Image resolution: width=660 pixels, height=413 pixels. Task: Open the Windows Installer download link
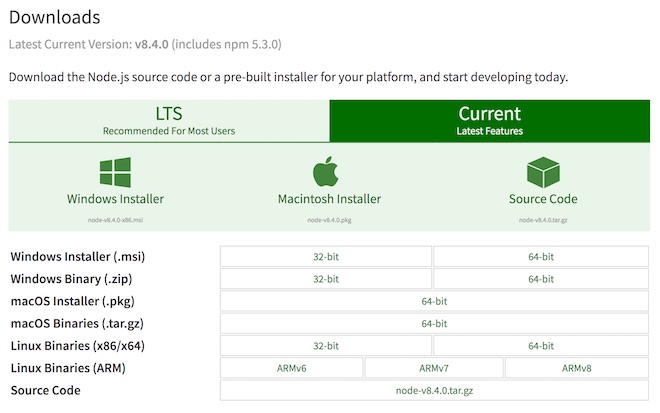(x=115, y=199)
